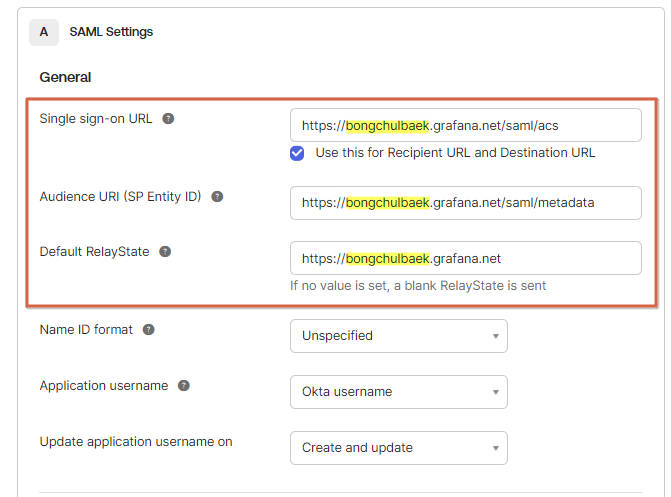671x497 pixels.
Task: Click the 'Update application username on' label
Action: tap(136, 442)
